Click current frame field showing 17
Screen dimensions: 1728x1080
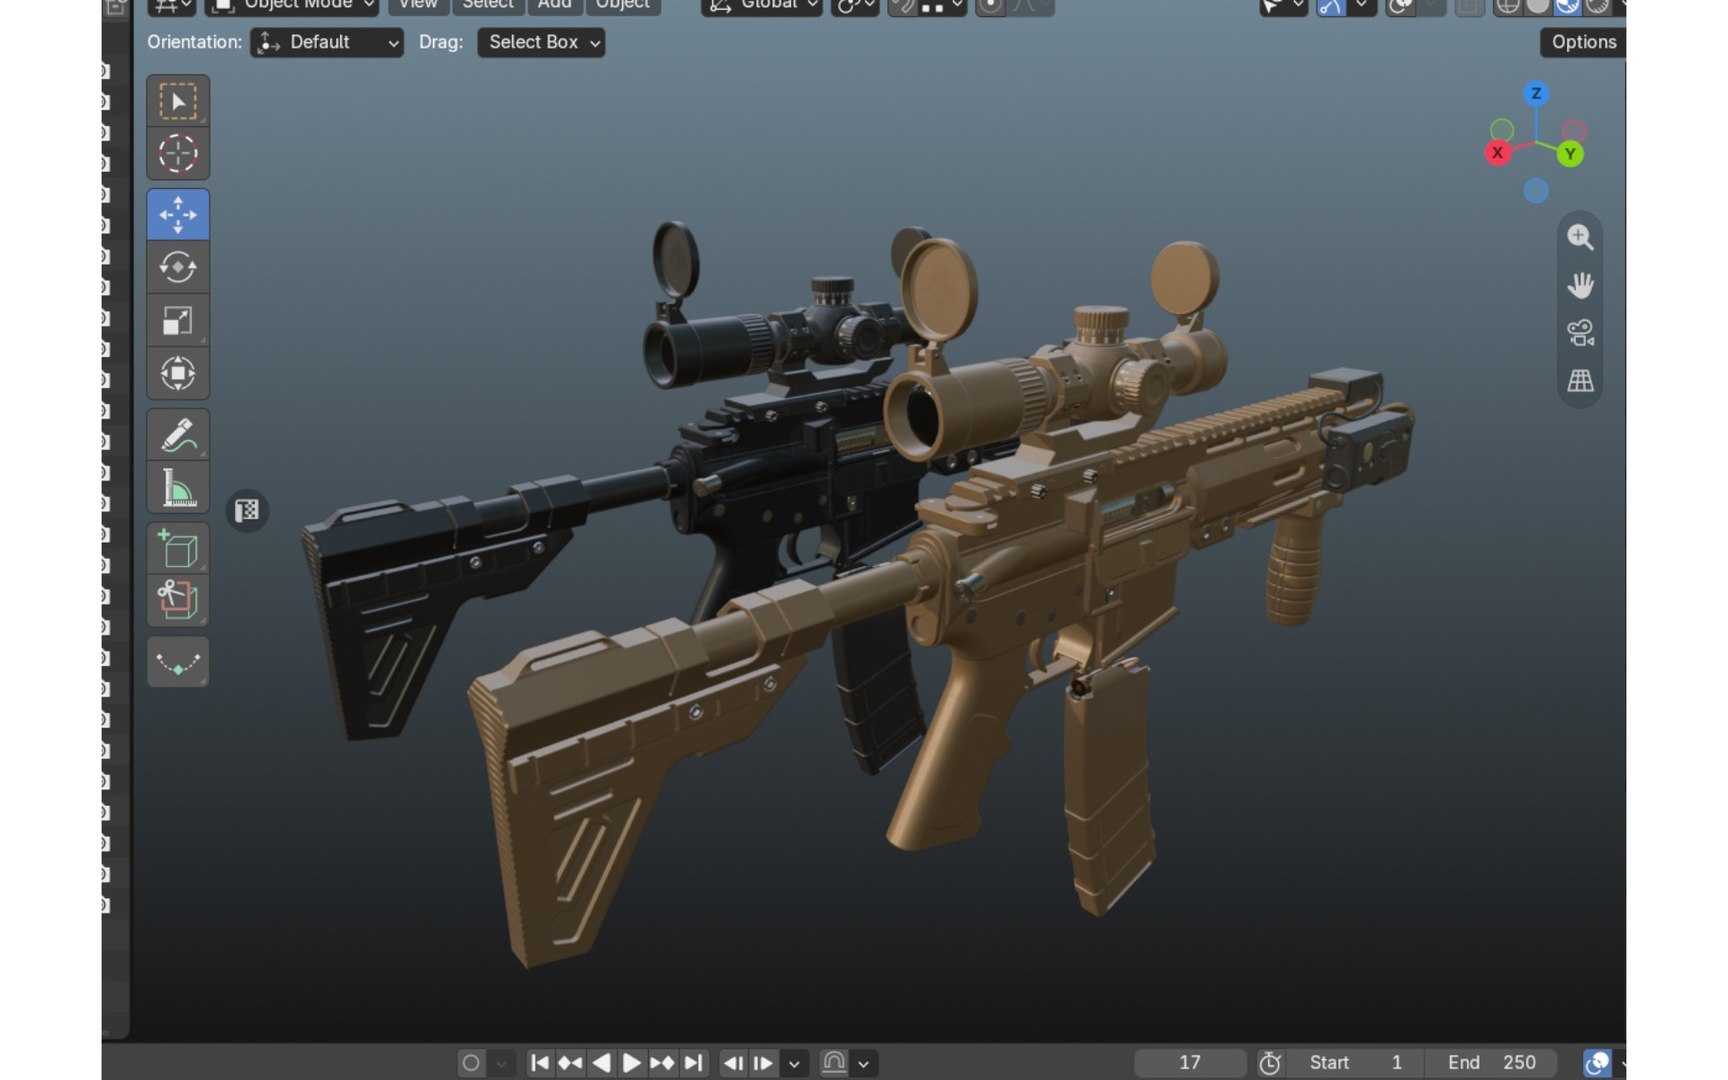pyautogui.click(x=1190, y=1063)
